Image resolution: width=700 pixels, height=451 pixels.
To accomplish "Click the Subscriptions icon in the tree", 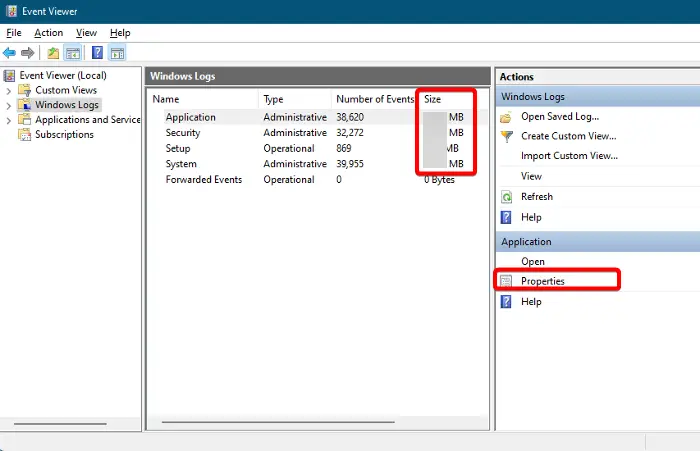I will pyautogui.click(x=25, y=134).
